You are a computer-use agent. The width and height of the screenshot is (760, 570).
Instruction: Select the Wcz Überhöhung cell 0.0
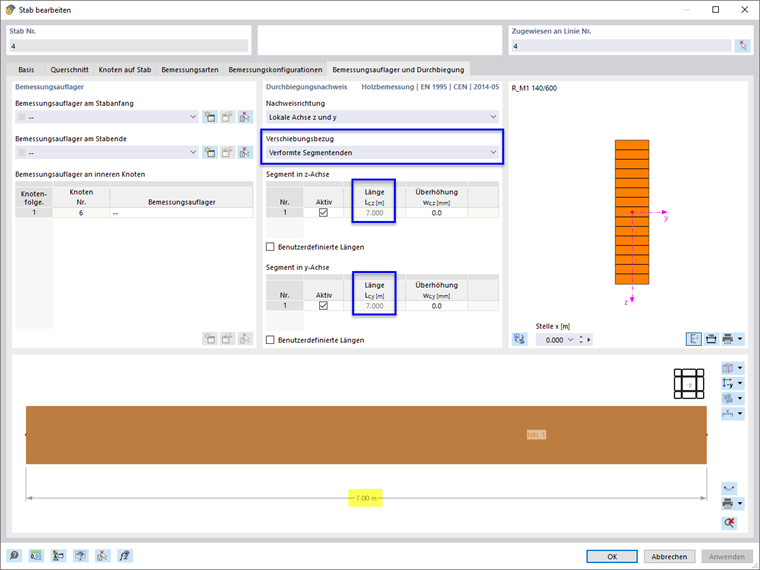436,212
